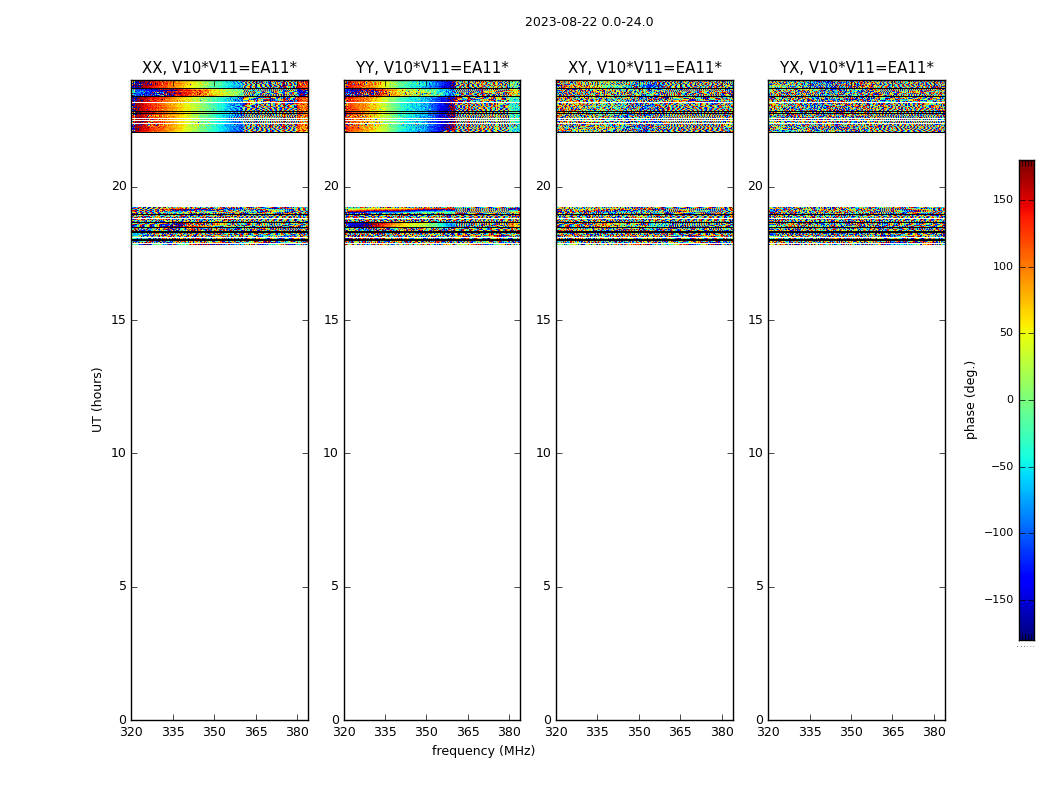Click the 2023-08-22 0.0-24.0 figure title
This screenshot has height=800, width=1050.
[x=589, y=22]
